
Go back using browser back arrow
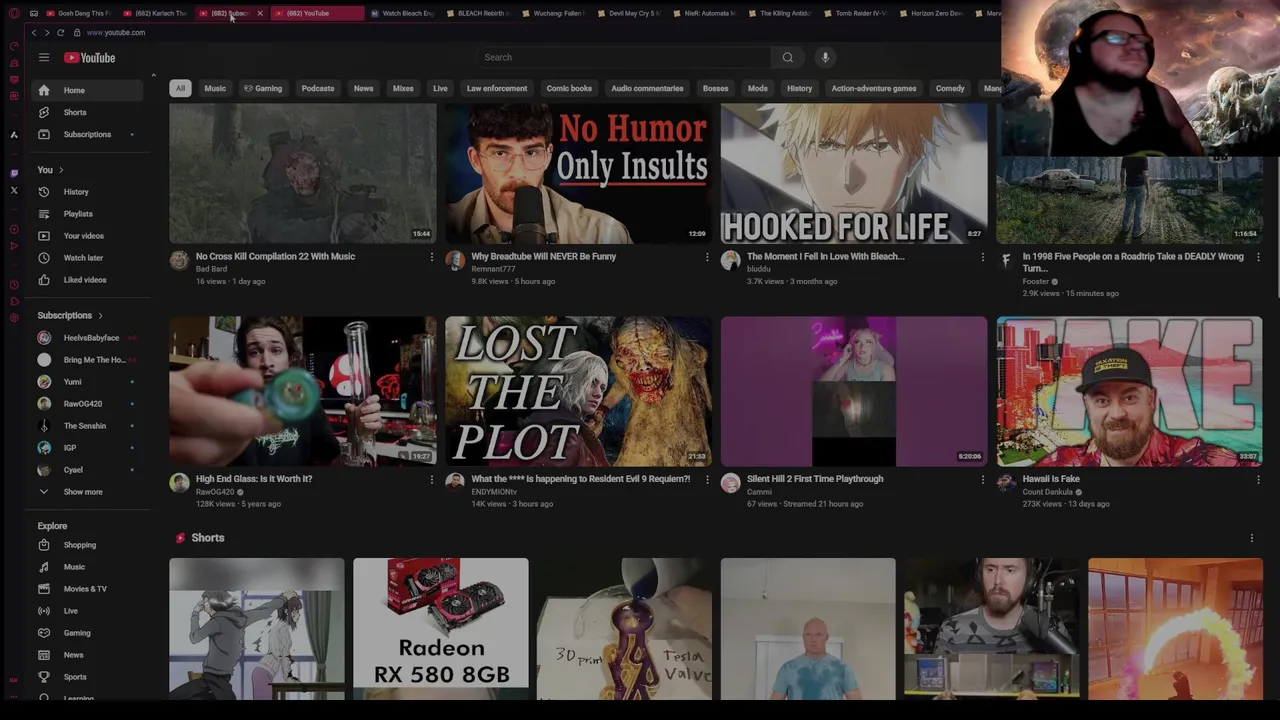(x=33, y=32)
